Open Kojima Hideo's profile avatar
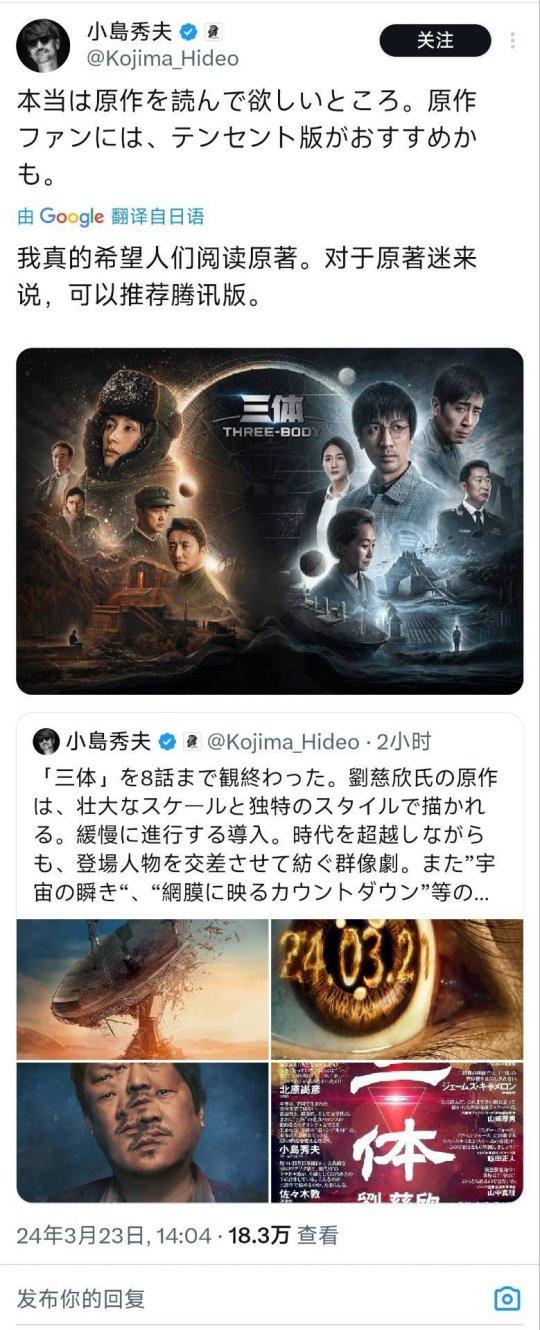Screen dimensions: 540x1330 [43, 45]
